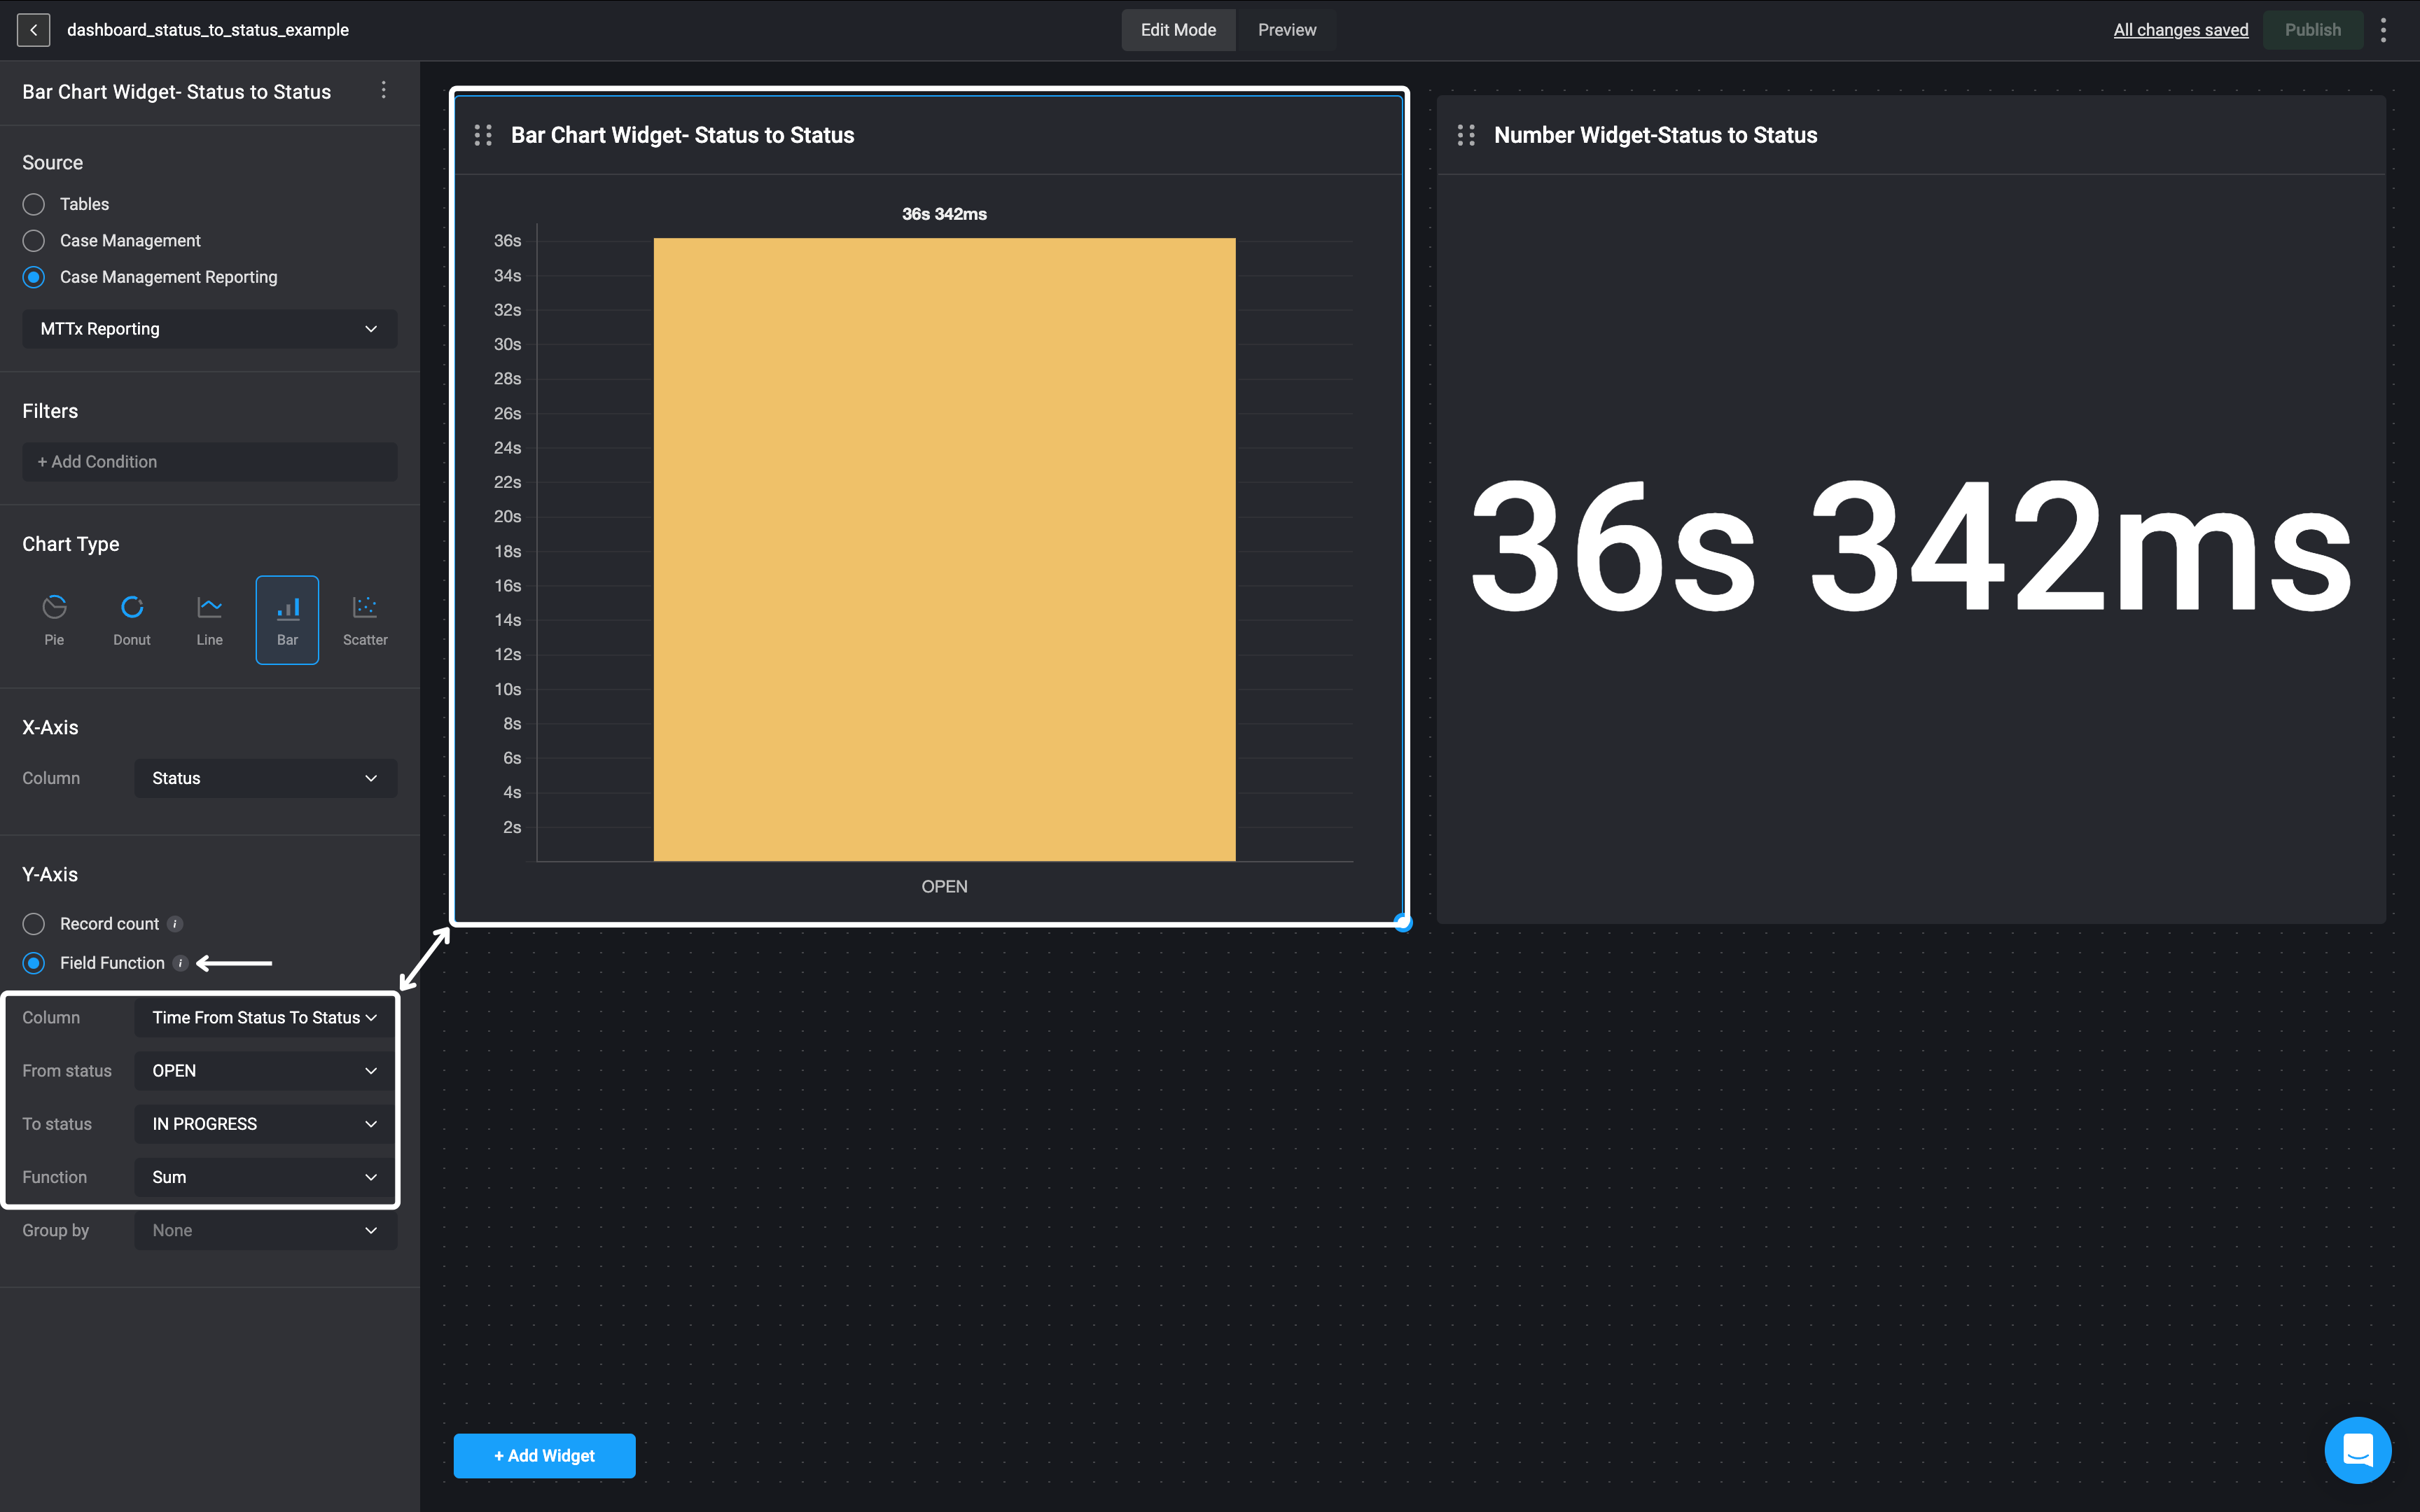Open the top-right dashboard options menu
Image resolution: width=2420 pixels, height=1512 pixels.
tap(2383, 30)
